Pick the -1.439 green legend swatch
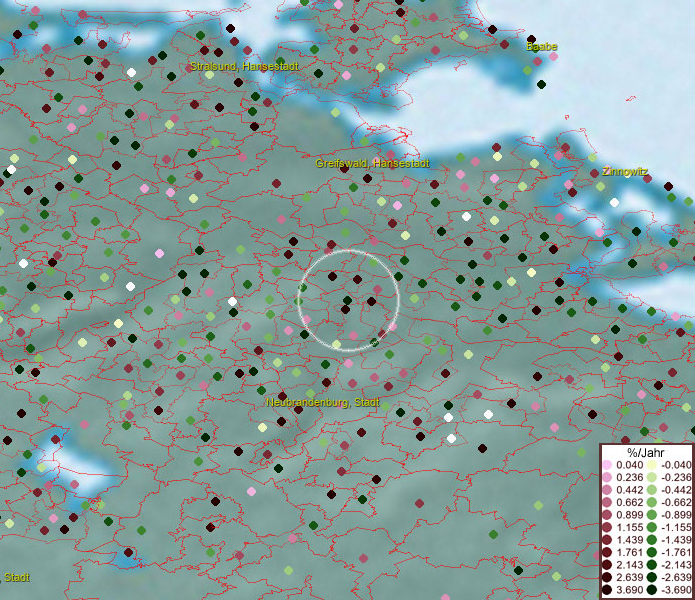The height and width of the screenshot is (600, 695). pos(652,540)
